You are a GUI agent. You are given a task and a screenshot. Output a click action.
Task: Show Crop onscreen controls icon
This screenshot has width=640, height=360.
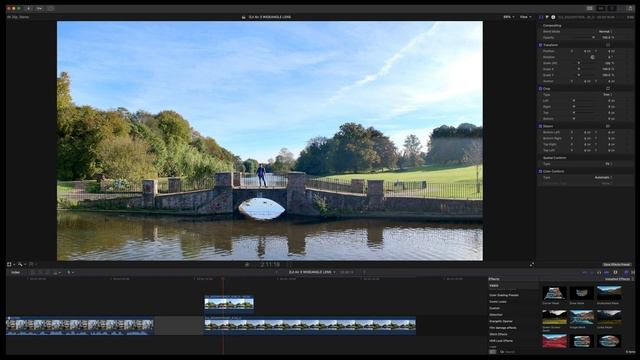click(608, 88)
